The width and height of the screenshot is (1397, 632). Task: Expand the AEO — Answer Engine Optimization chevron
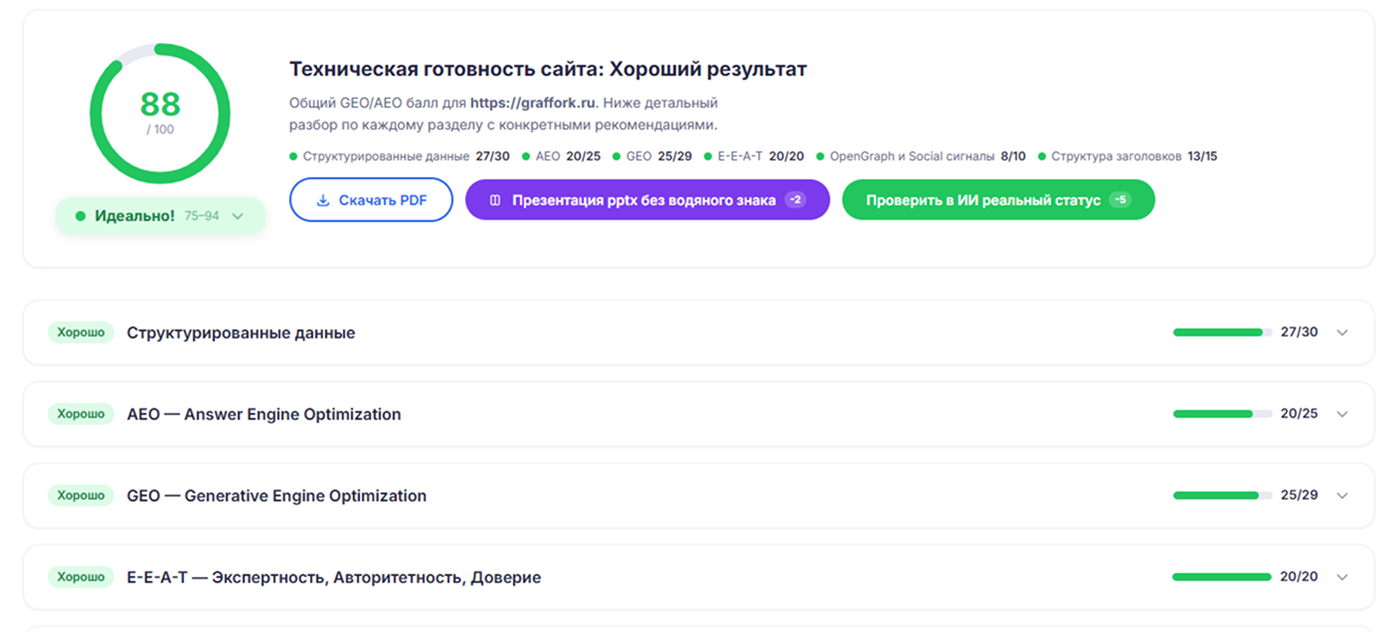click(1342, 414)
